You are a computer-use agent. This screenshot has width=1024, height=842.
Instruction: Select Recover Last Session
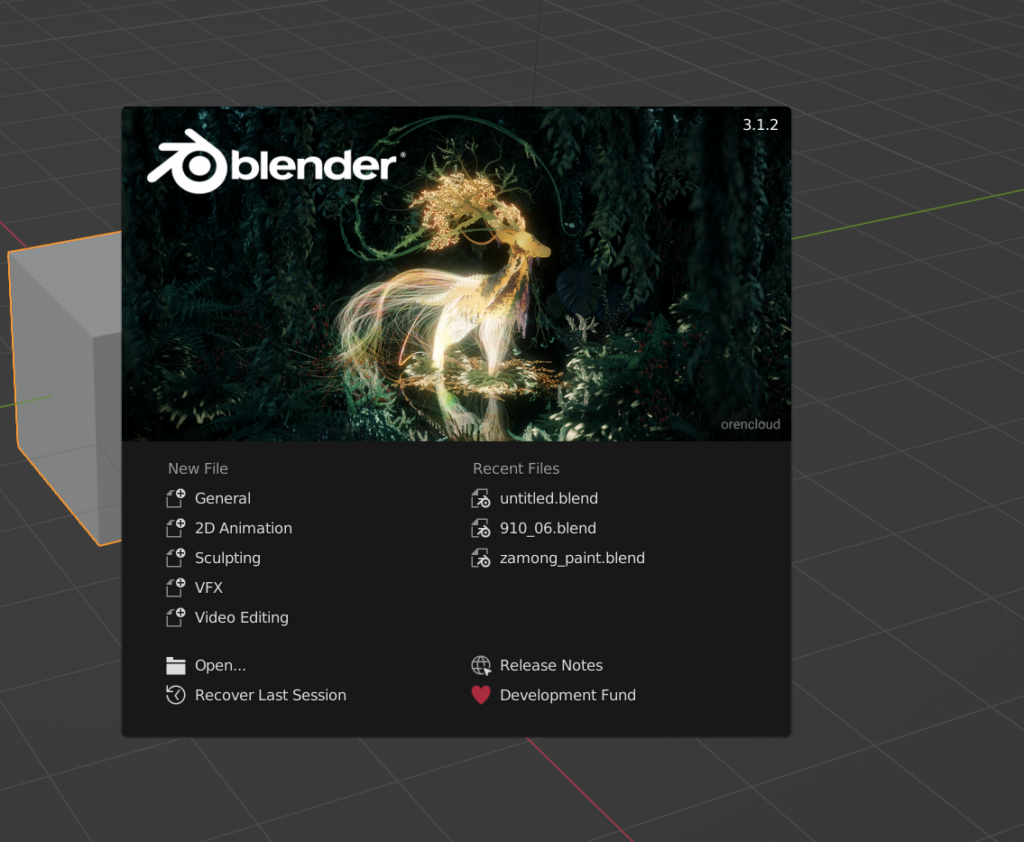click(x=270, y=695)
